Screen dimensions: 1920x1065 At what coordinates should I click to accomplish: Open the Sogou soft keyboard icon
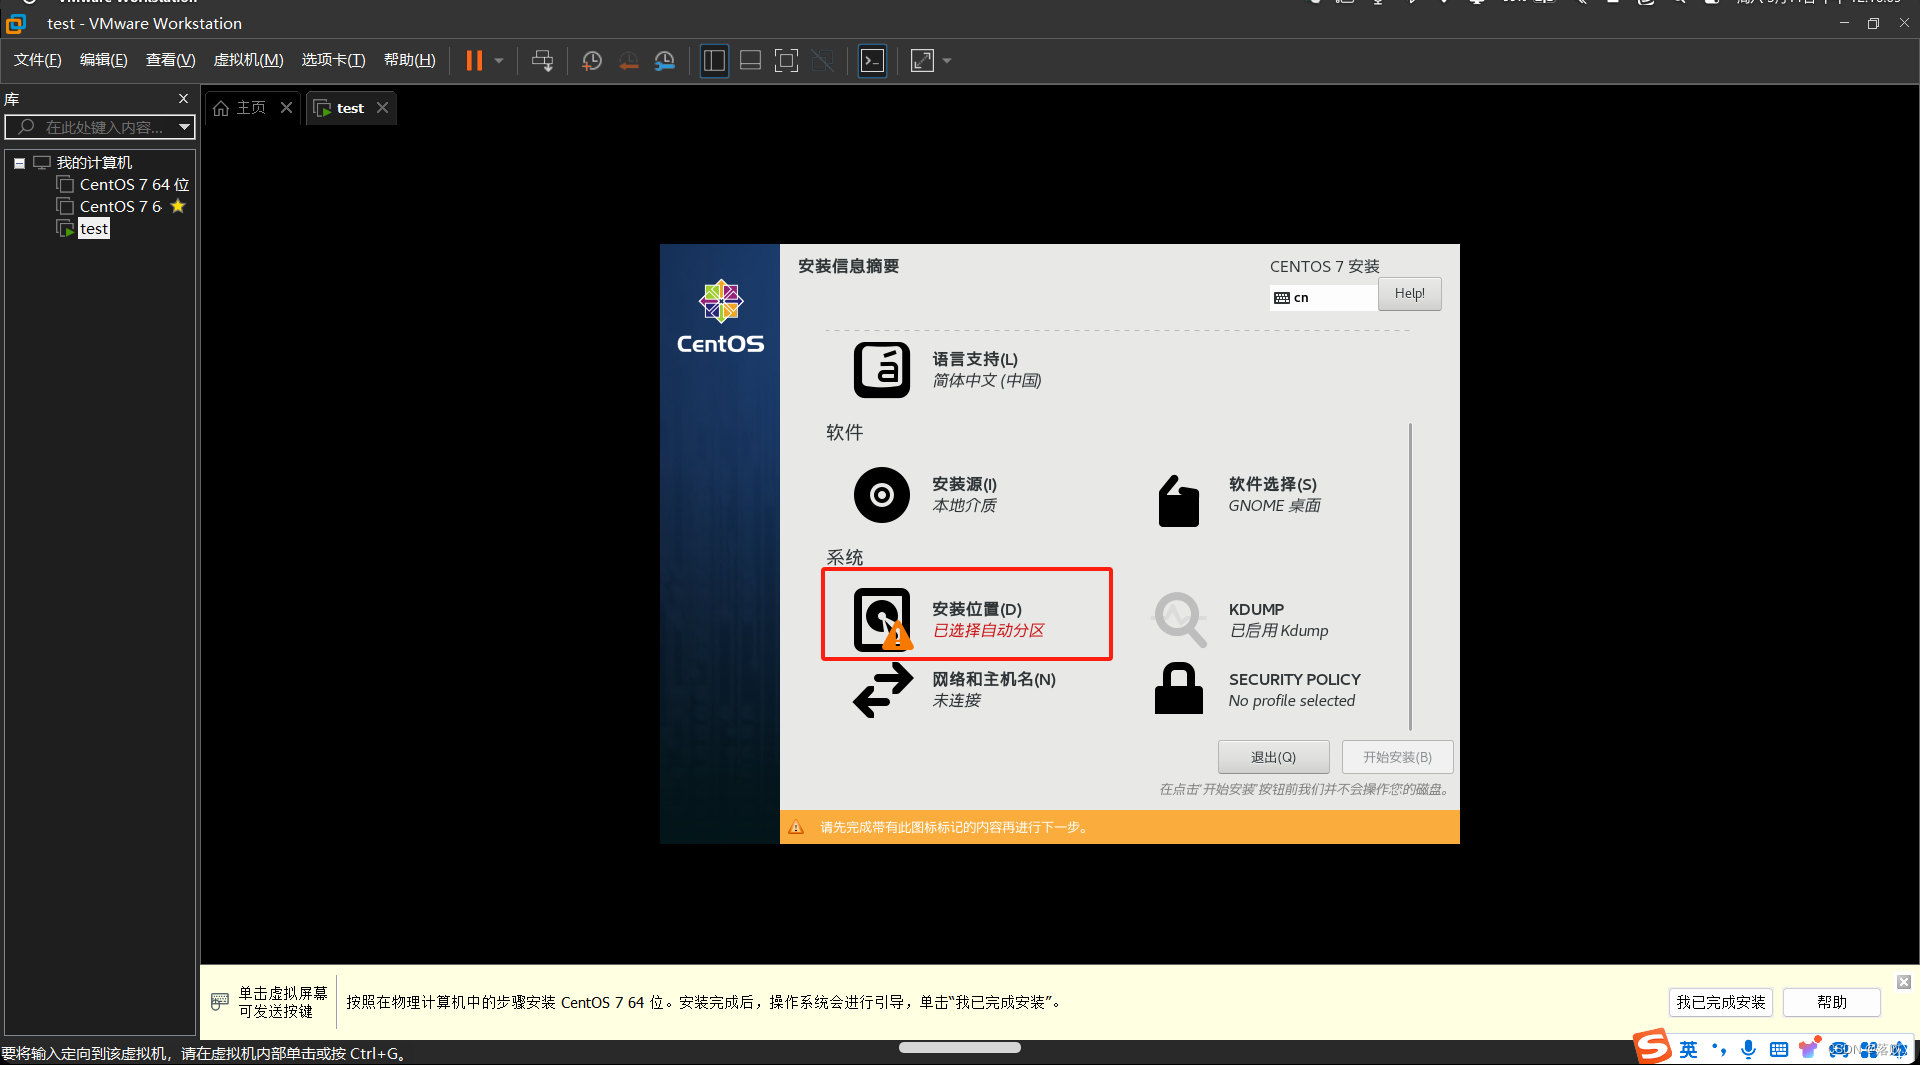pos(1778,1049)
